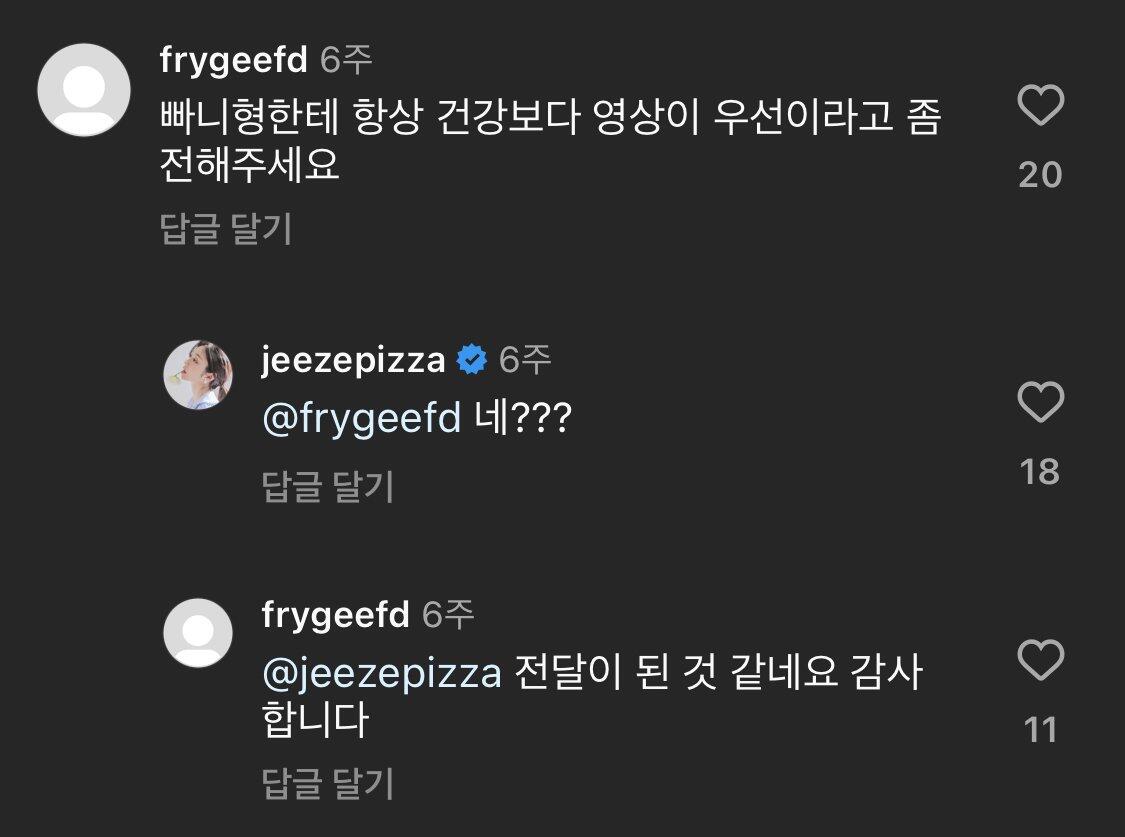Like the '전달이 된 것 같네요' reply
1125x837 pixels.
[x=1040, y=659]
